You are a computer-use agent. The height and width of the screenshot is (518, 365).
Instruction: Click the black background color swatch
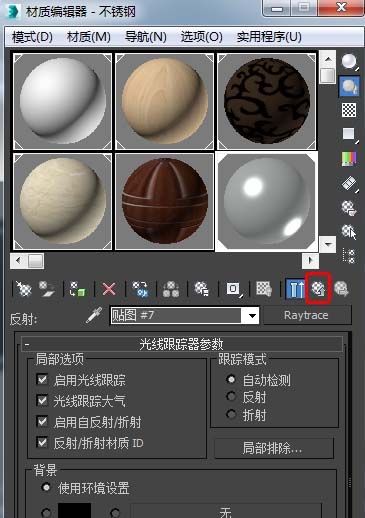pos(74,511)
